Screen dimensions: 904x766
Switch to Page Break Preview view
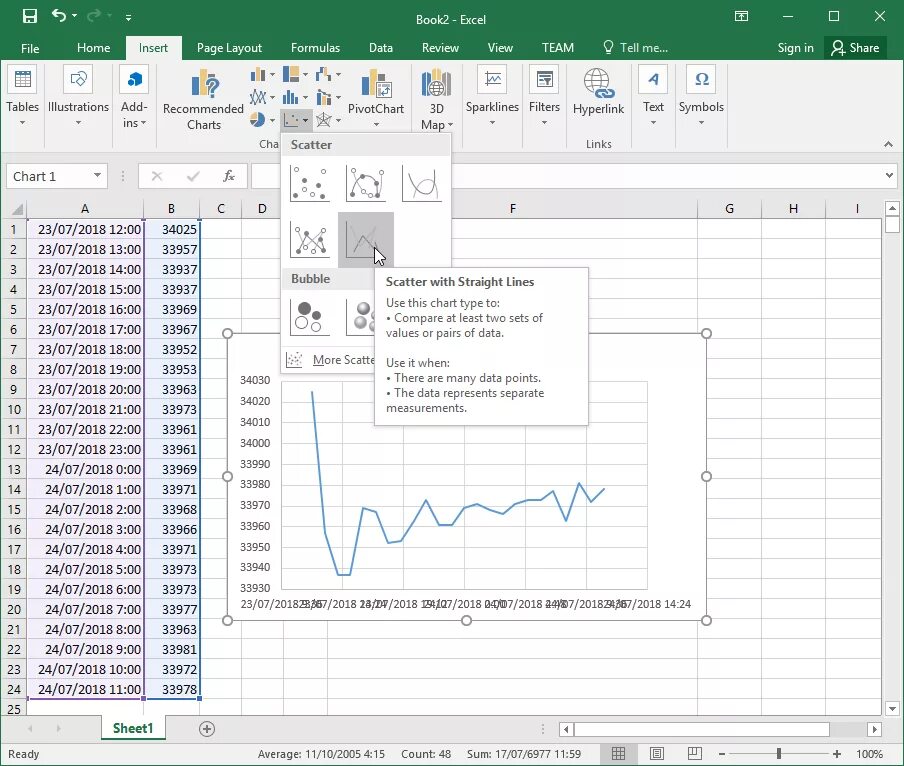695,754
